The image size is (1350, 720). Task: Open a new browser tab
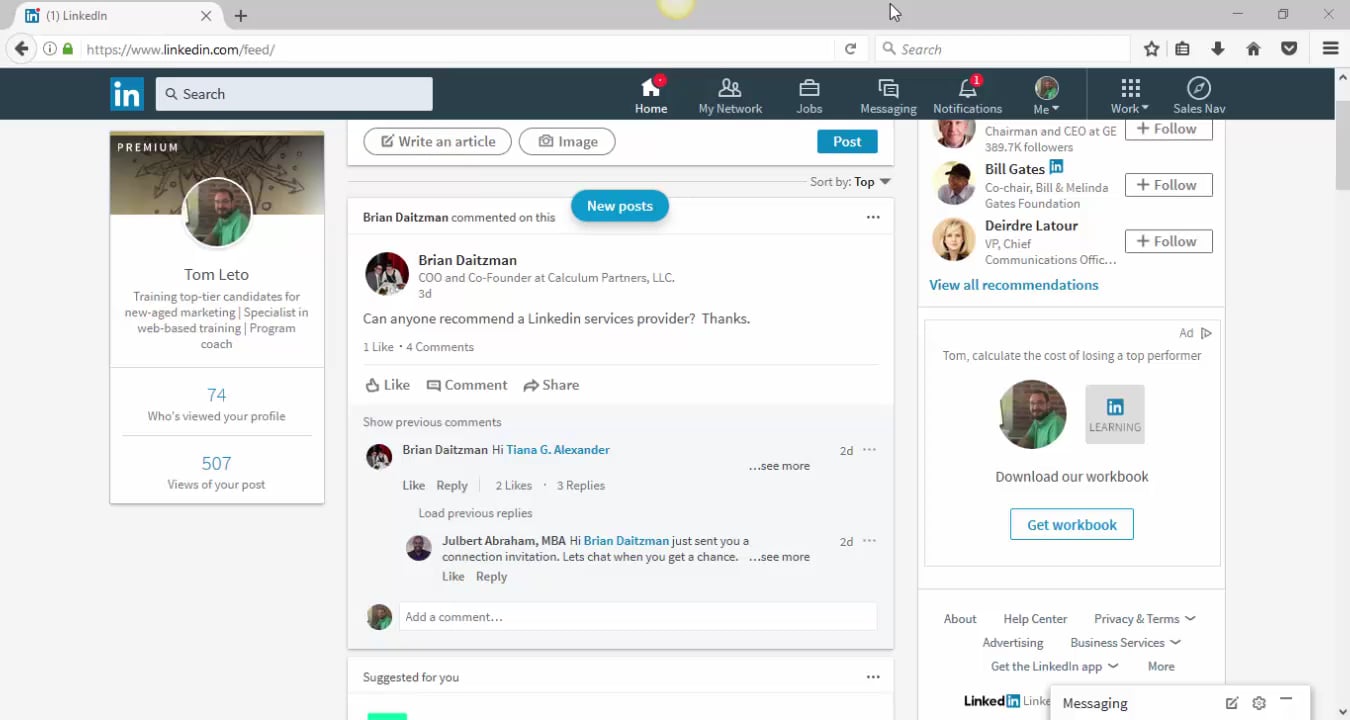coord(241,15)
